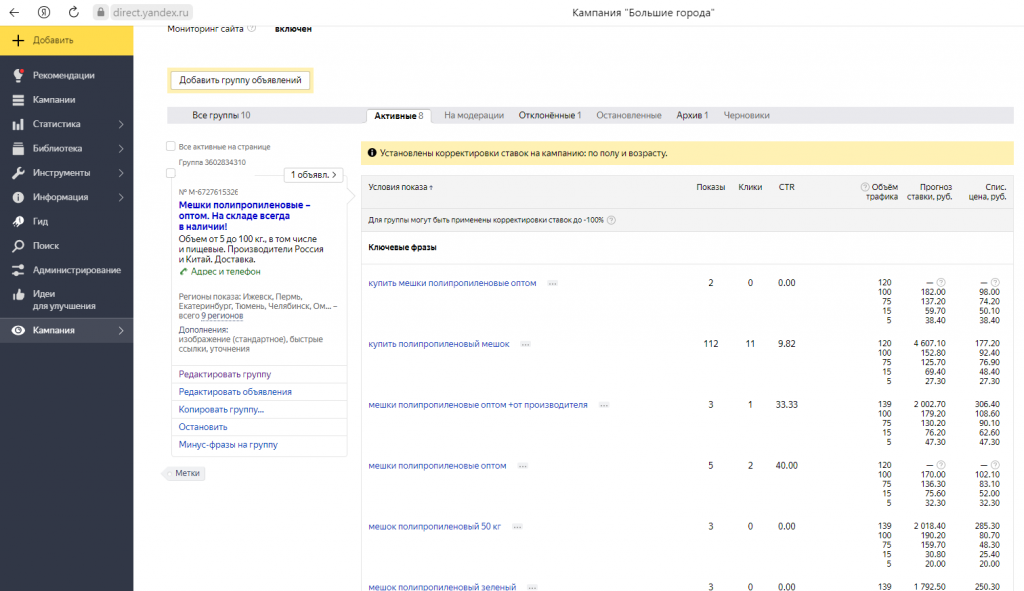Click the Администрирование sliders icon
This screenshot has height=591, width=1024.
coord(18,270)
